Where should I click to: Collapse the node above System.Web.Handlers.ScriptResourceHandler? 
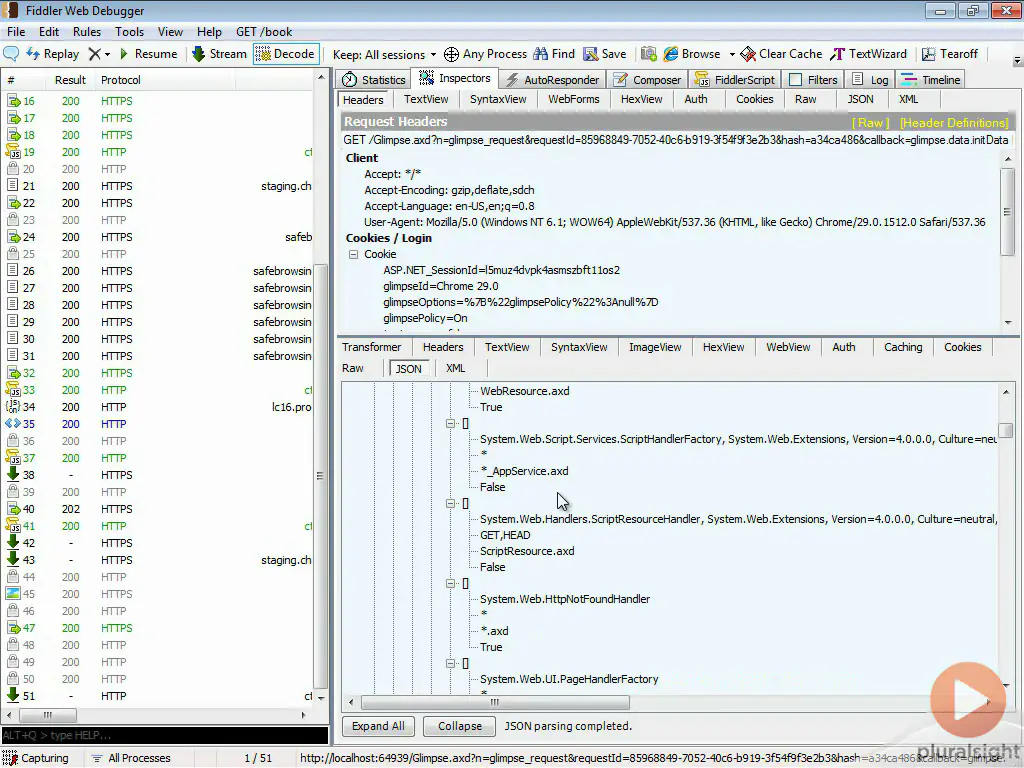click(x=451, y=504)
